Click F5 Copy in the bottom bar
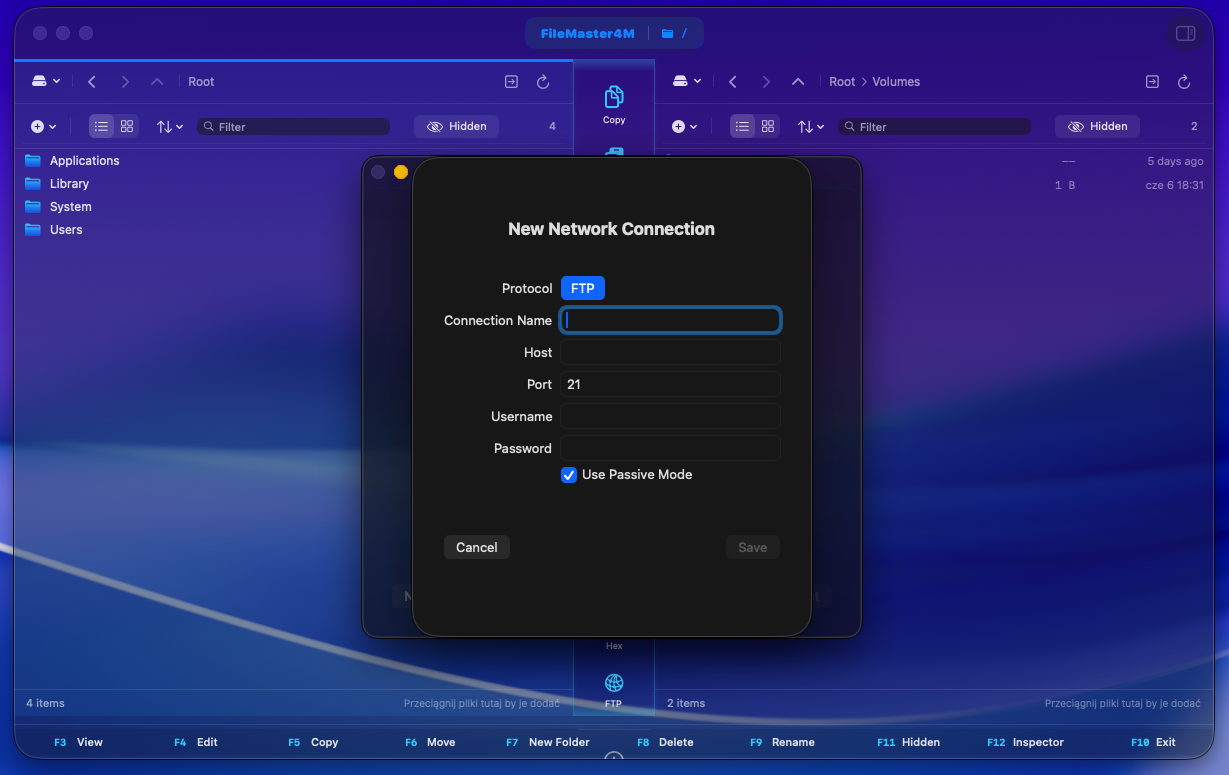Image resolution: width=1229 pixels, height=775 pixels. (313, 742)
